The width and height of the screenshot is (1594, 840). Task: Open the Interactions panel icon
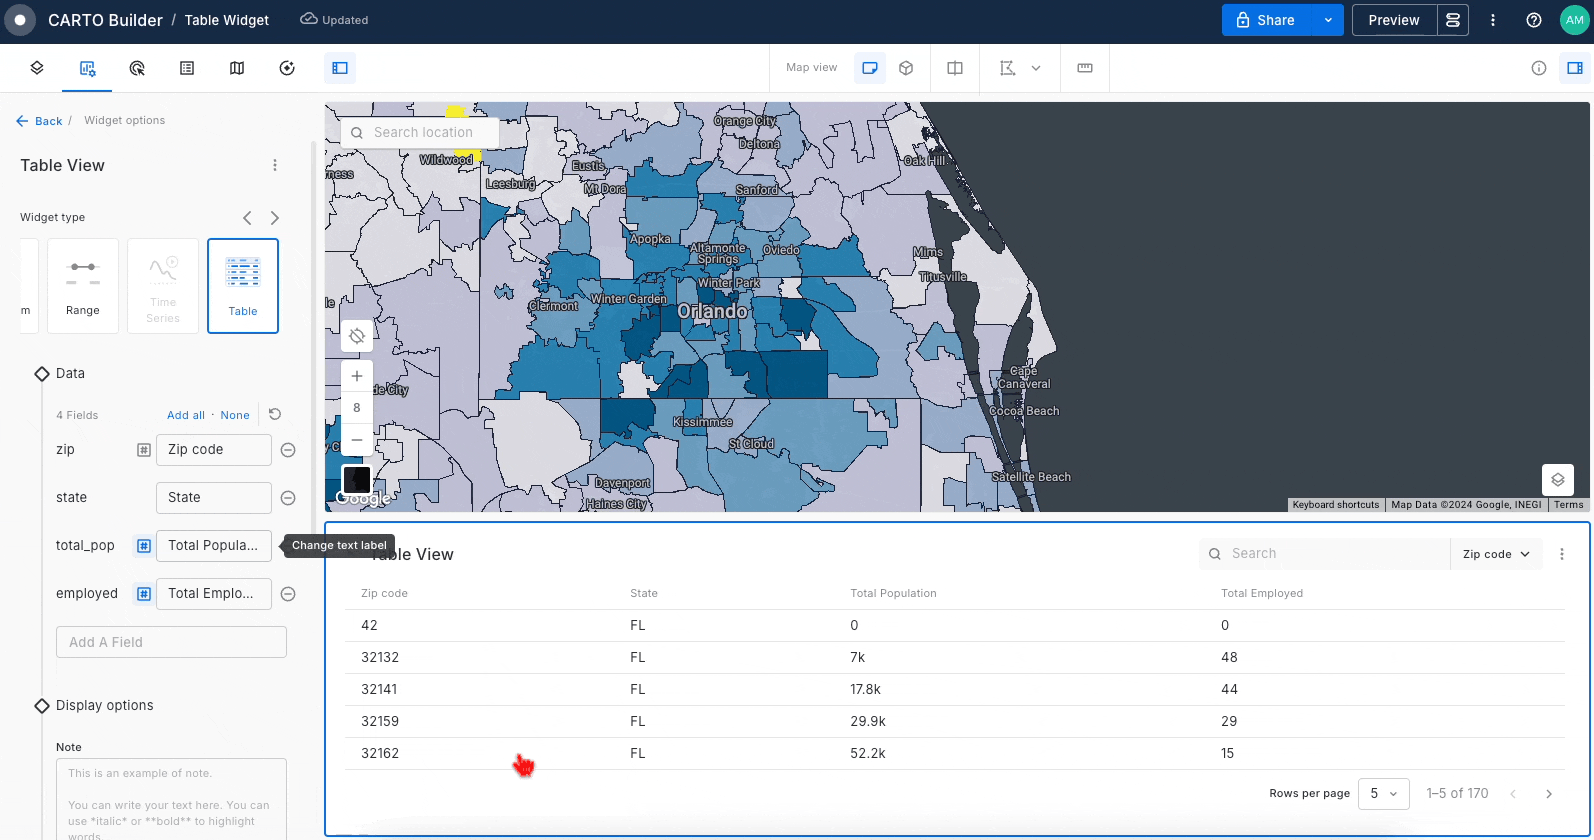click(137, 68)
